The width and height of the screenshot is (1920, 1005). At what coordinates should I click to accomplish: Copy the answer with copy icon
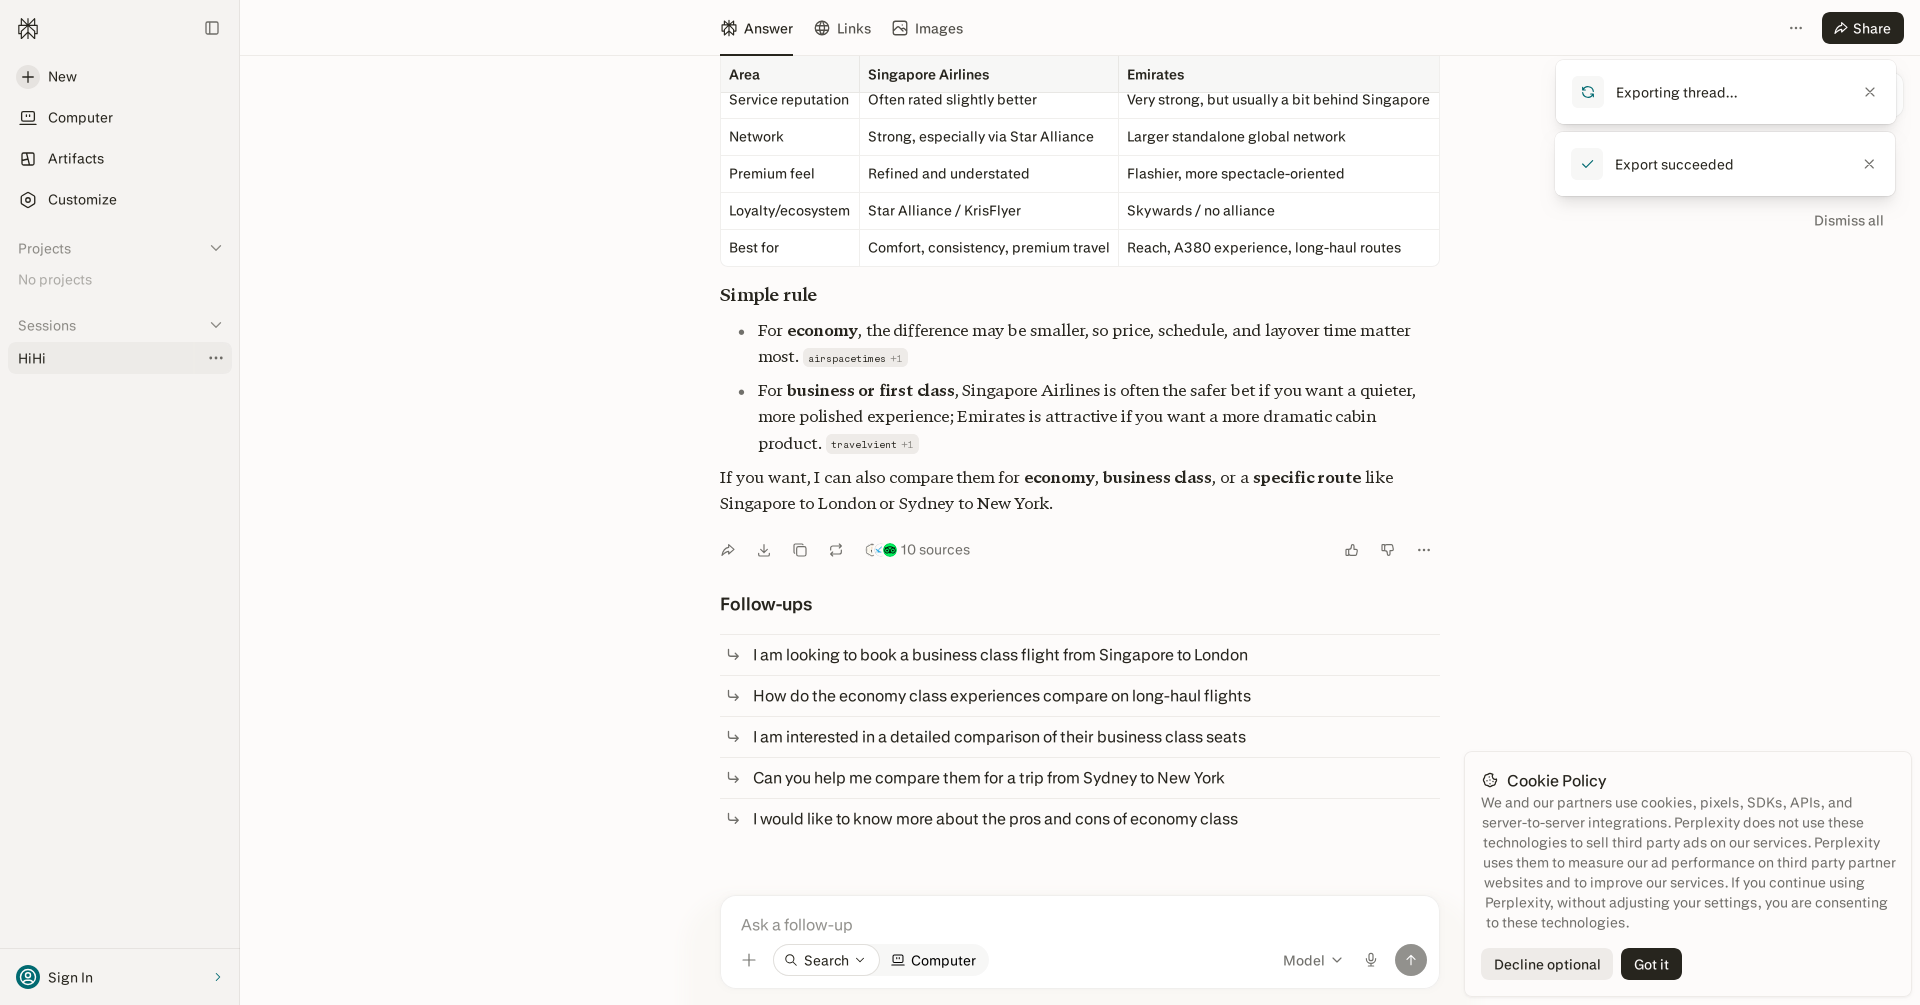point(800,550)
